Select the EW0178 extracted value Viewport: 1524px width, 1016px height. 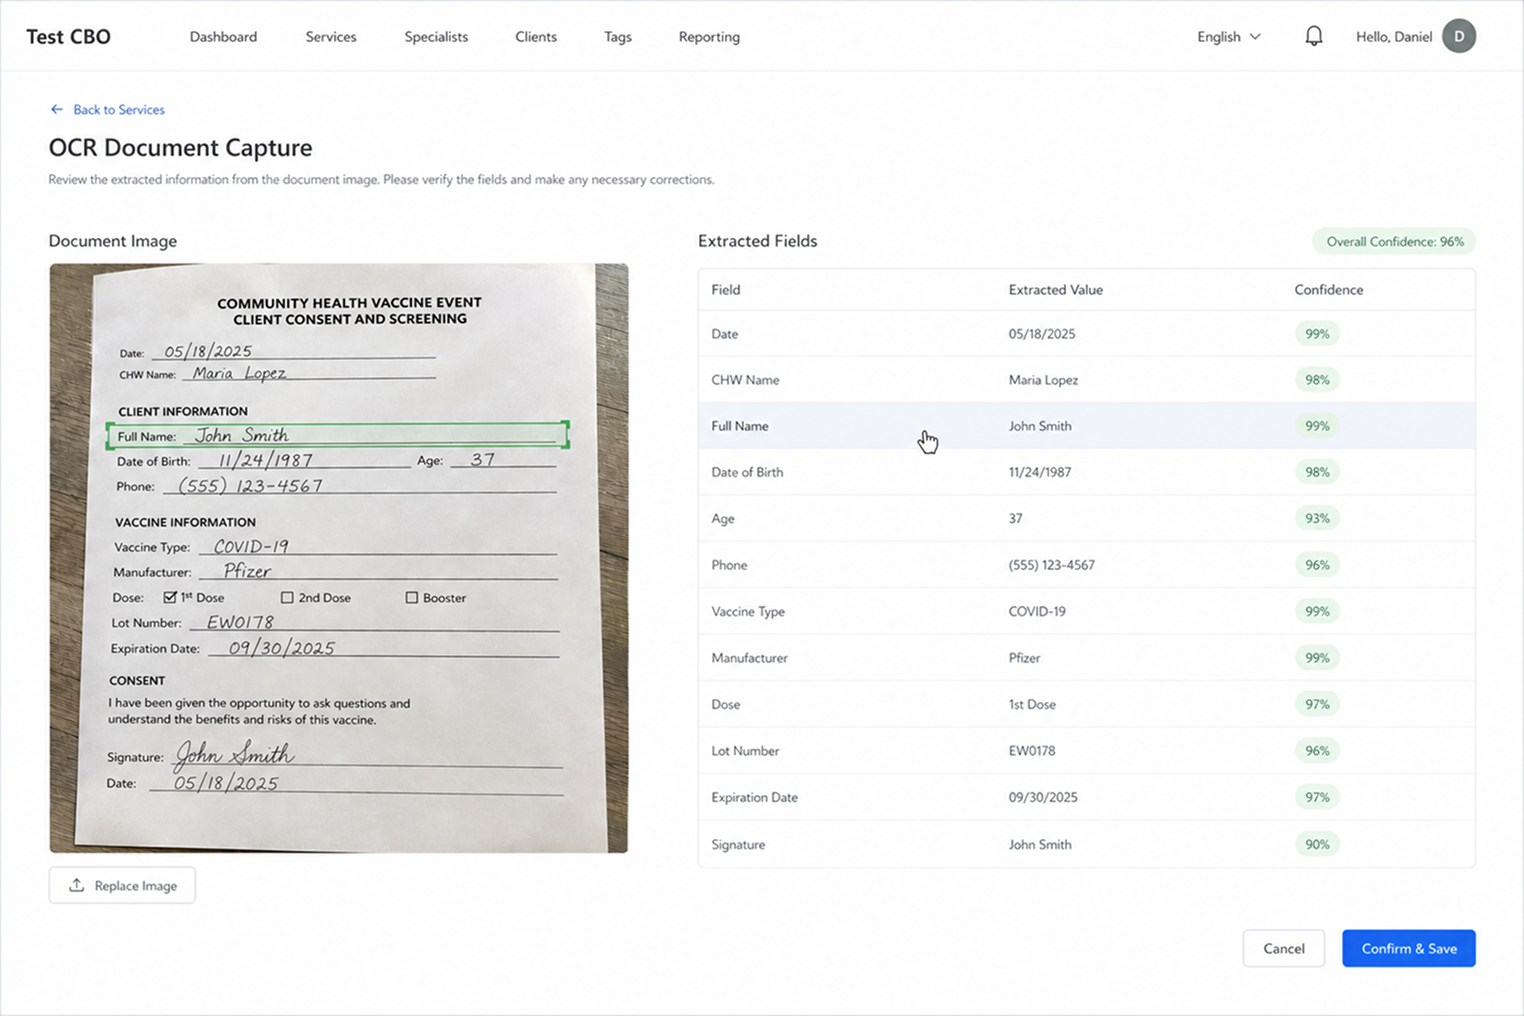click(x=1032, y=751)
